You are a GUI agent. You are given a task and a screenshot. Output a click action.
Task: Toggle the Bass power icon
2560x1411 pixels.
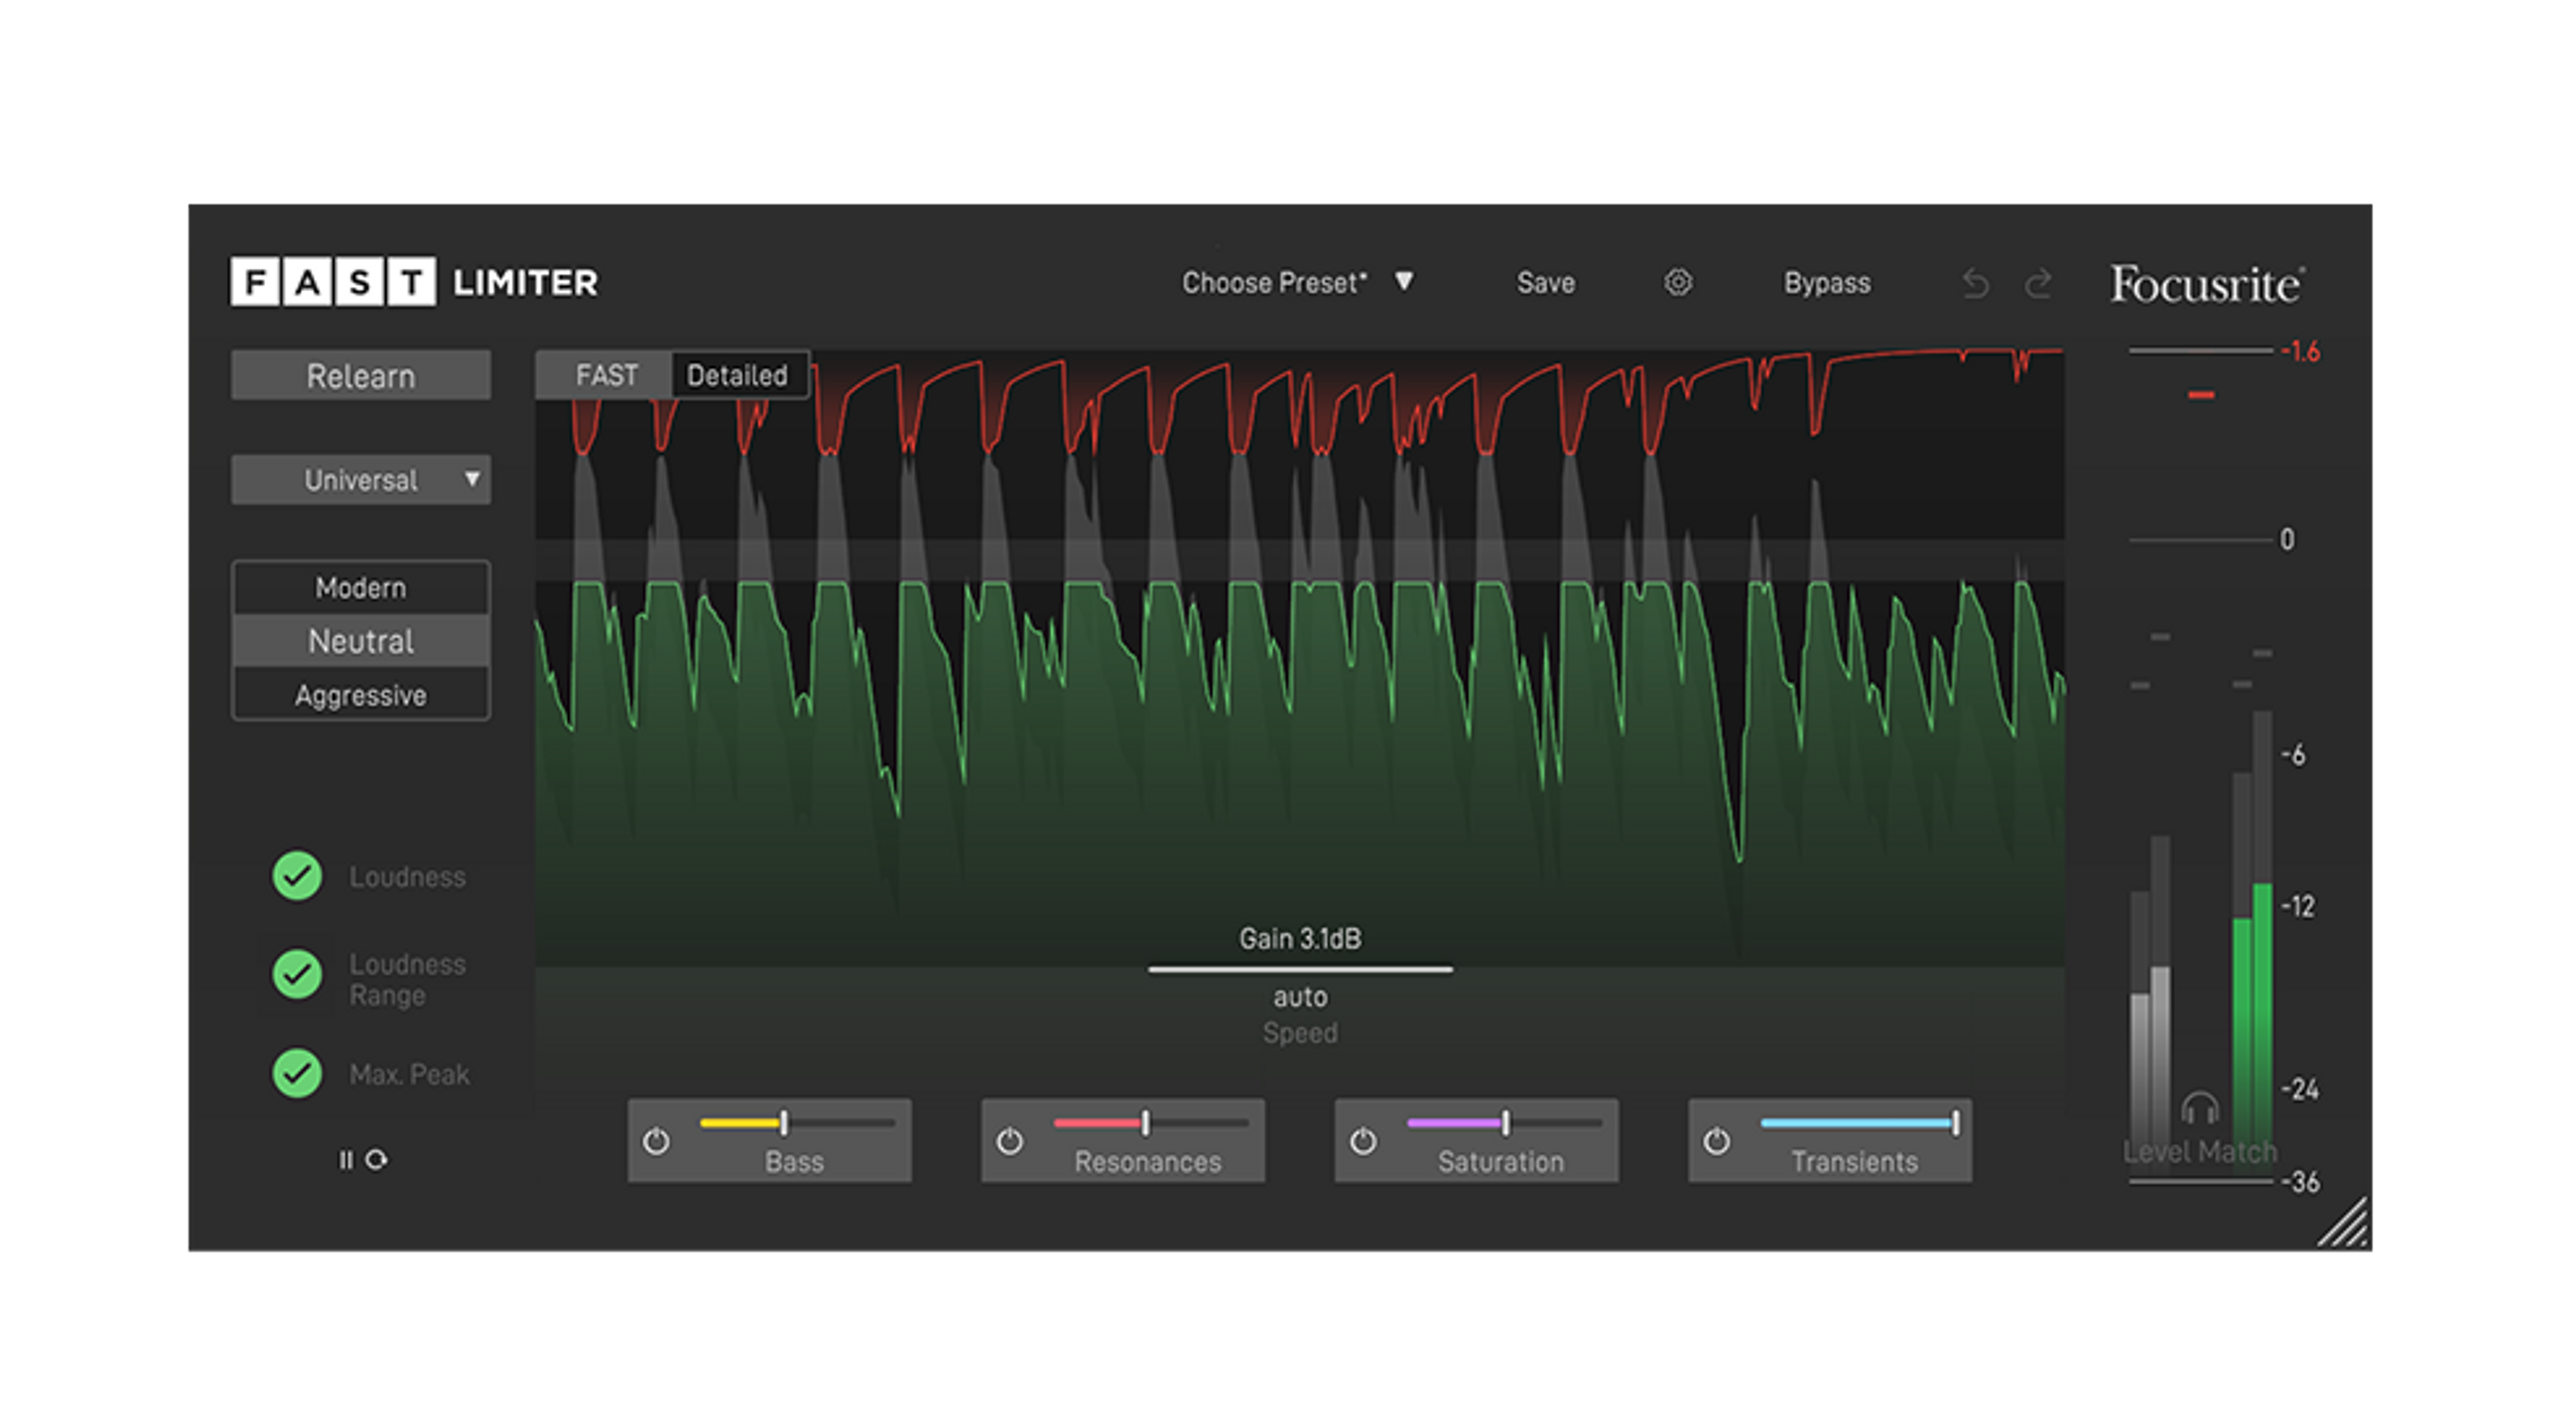tap(656, 1140)
